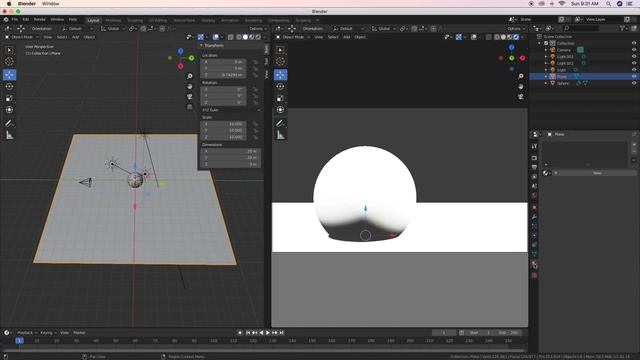Open the Help menu
The height and width of the screenshot is (360, 640).
(73, 20)
